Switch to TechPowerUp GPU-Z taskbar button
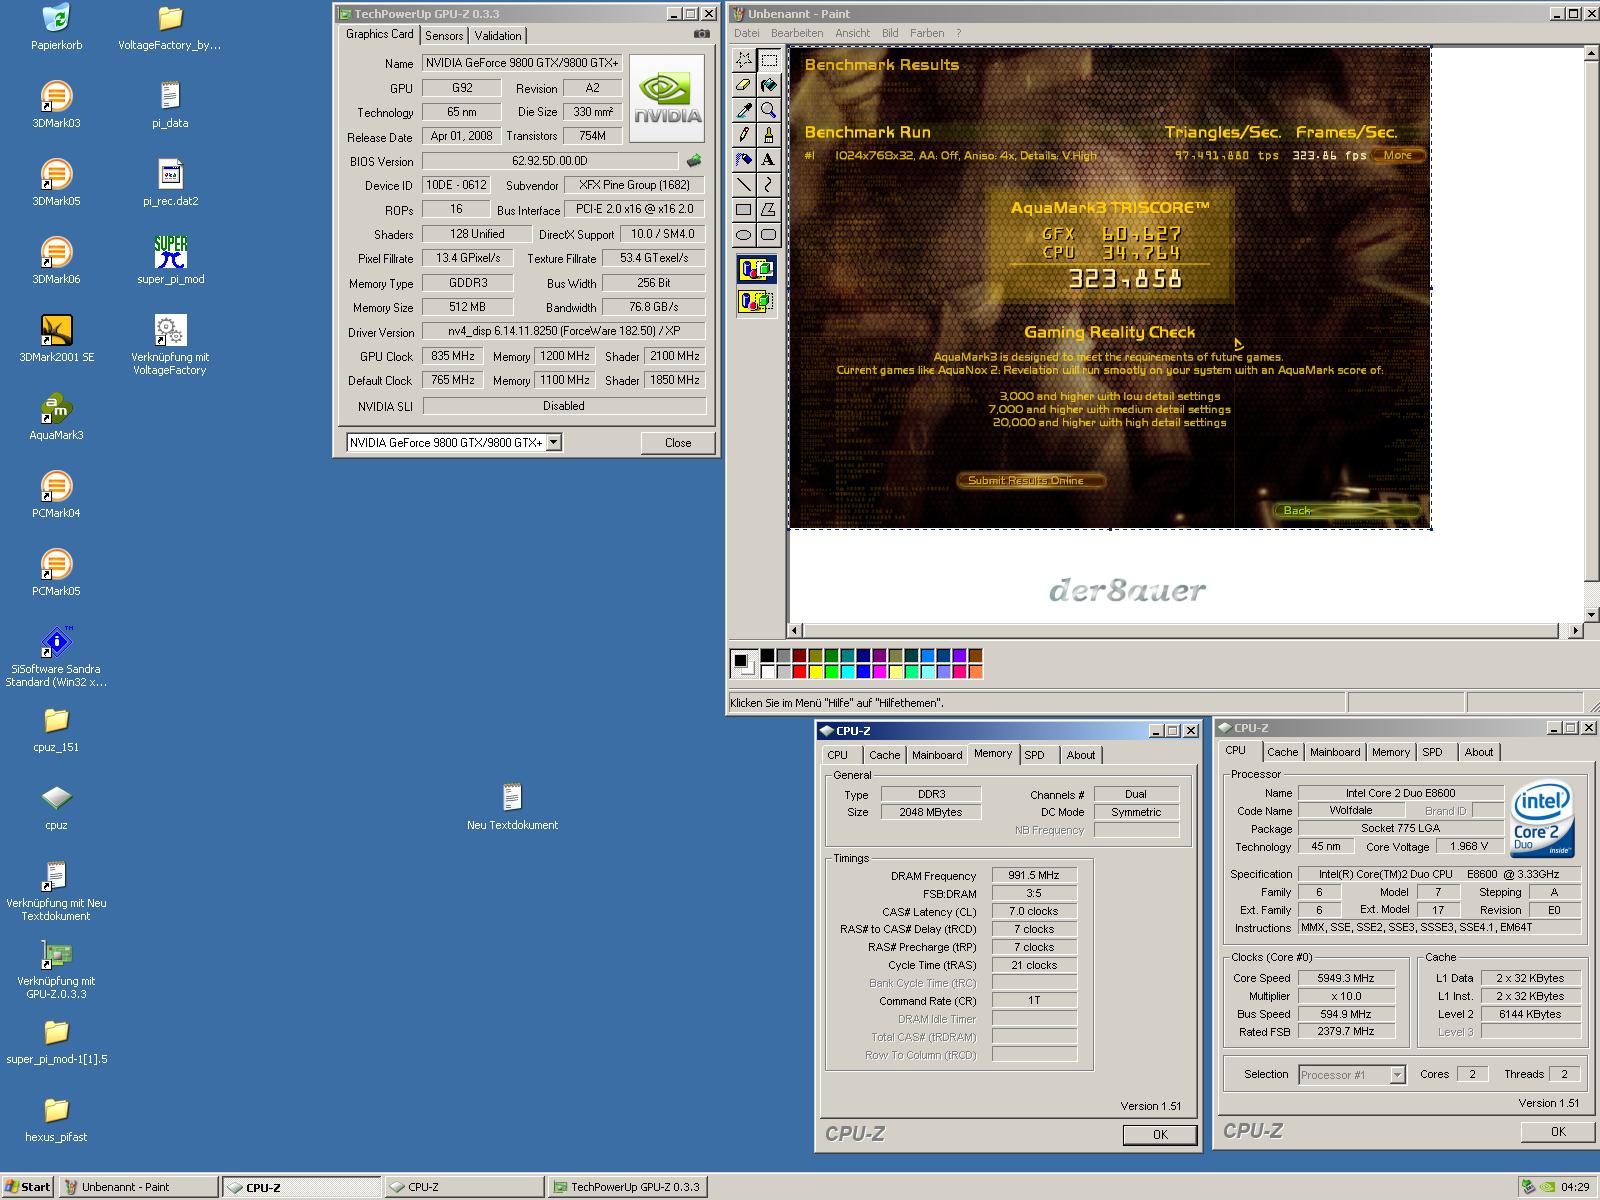 point(628,1187)
